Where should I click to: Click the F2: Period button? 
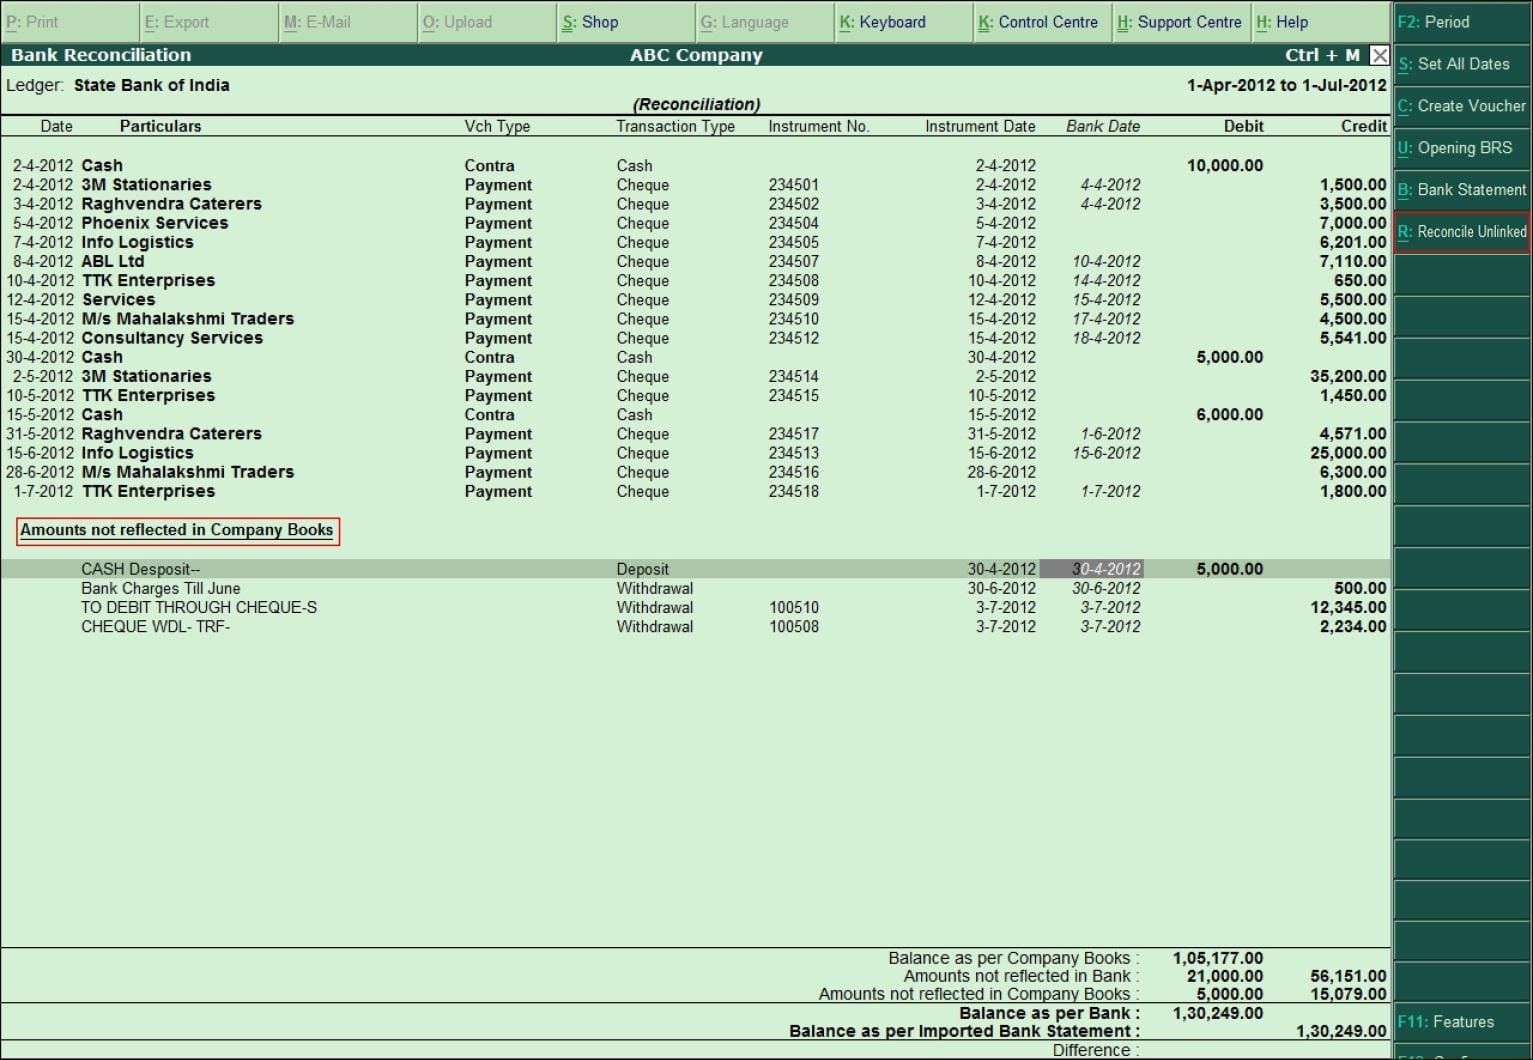[1462, 22]
